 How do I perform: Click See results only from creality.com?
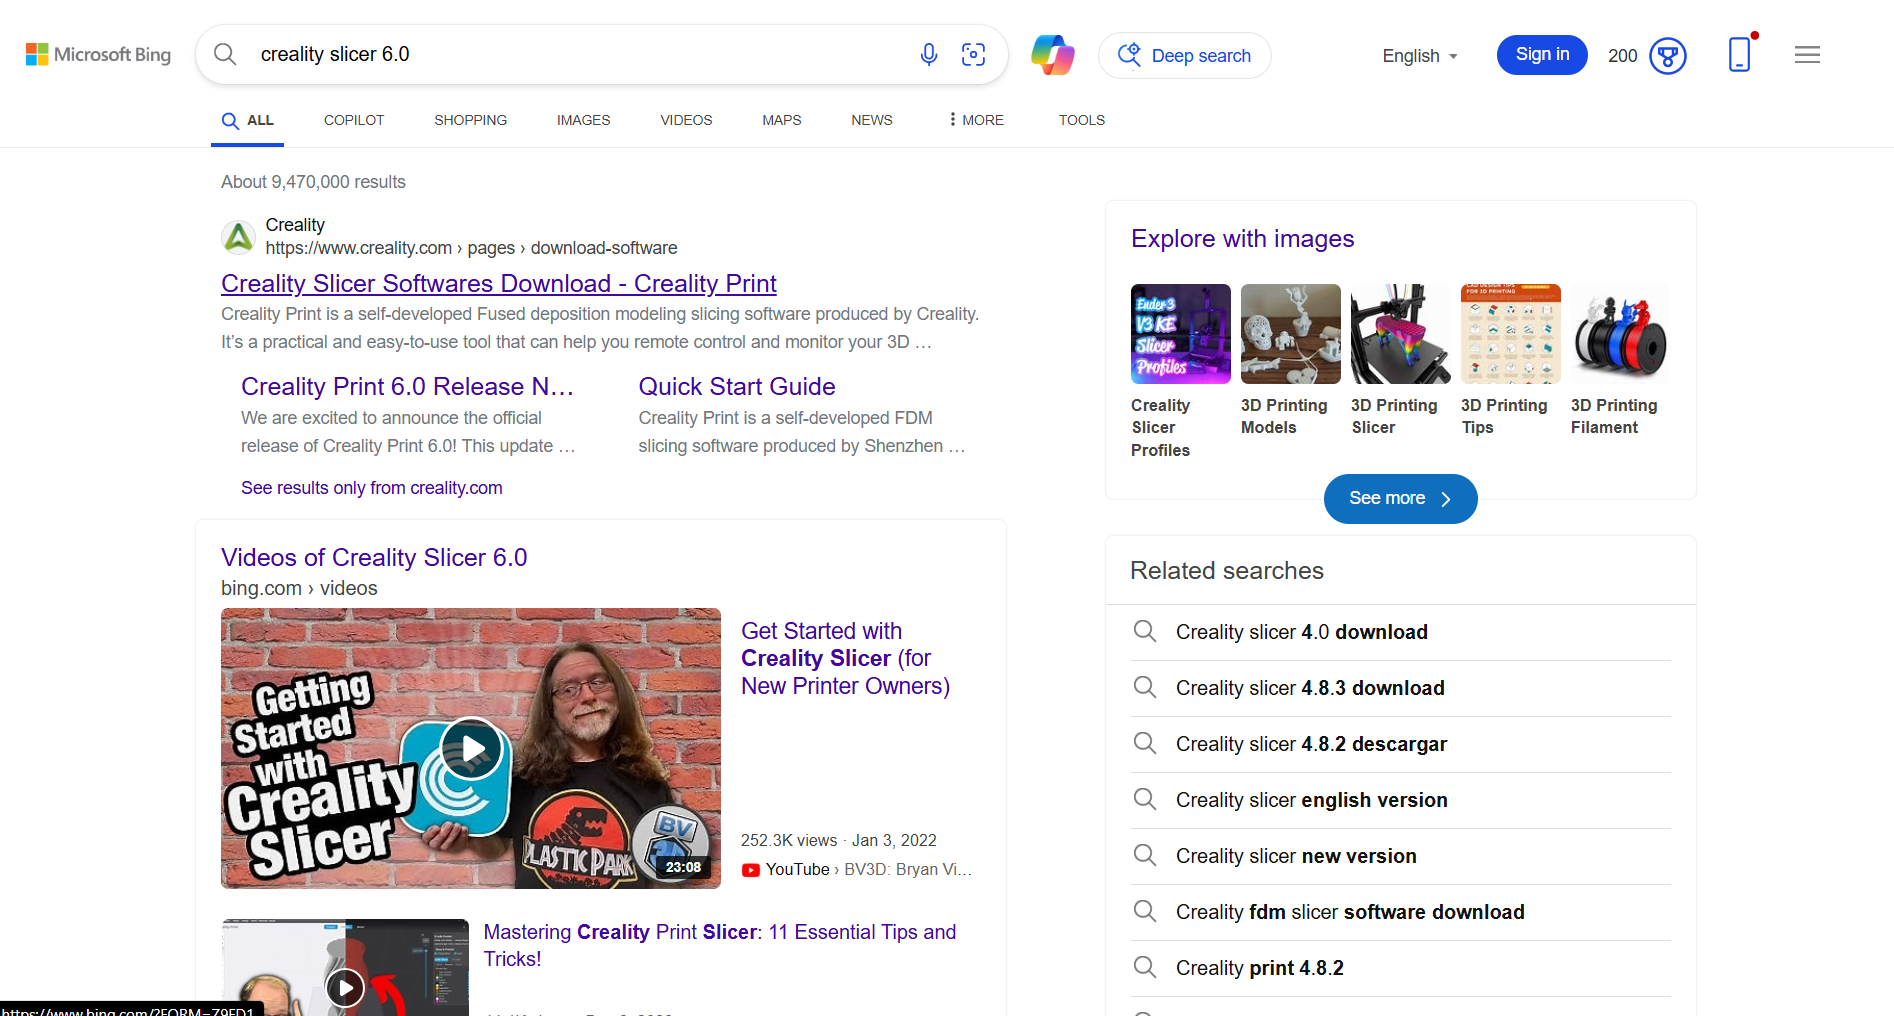click(x=372, y=488)
